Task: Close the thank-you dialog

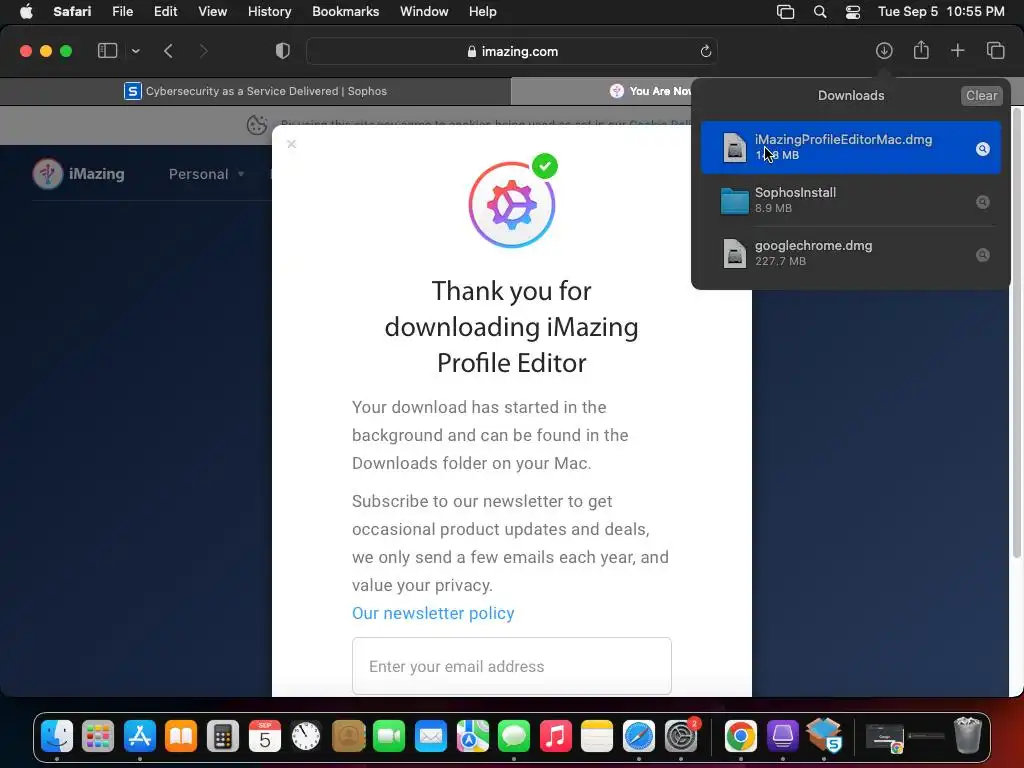Action: [291, 144]
